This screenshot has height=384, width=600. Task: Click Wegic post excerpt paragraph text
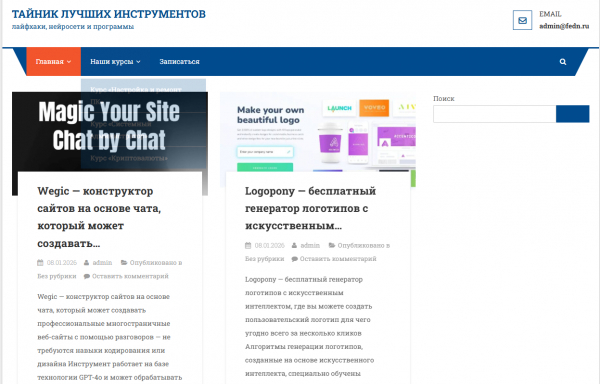[109, 337]
